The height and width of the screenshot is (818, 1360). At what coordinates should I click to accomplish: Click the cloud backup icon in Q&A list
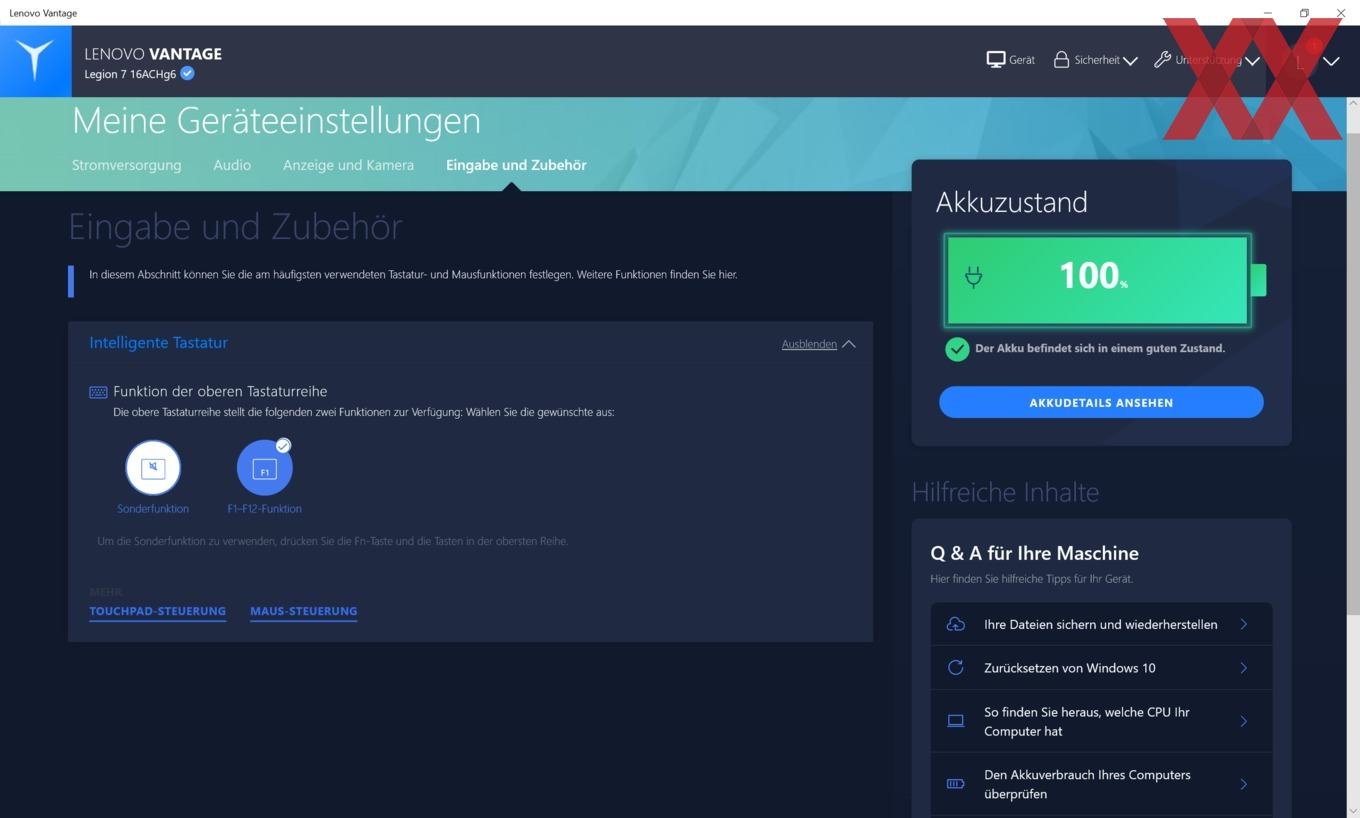click(x=956, y=624)
